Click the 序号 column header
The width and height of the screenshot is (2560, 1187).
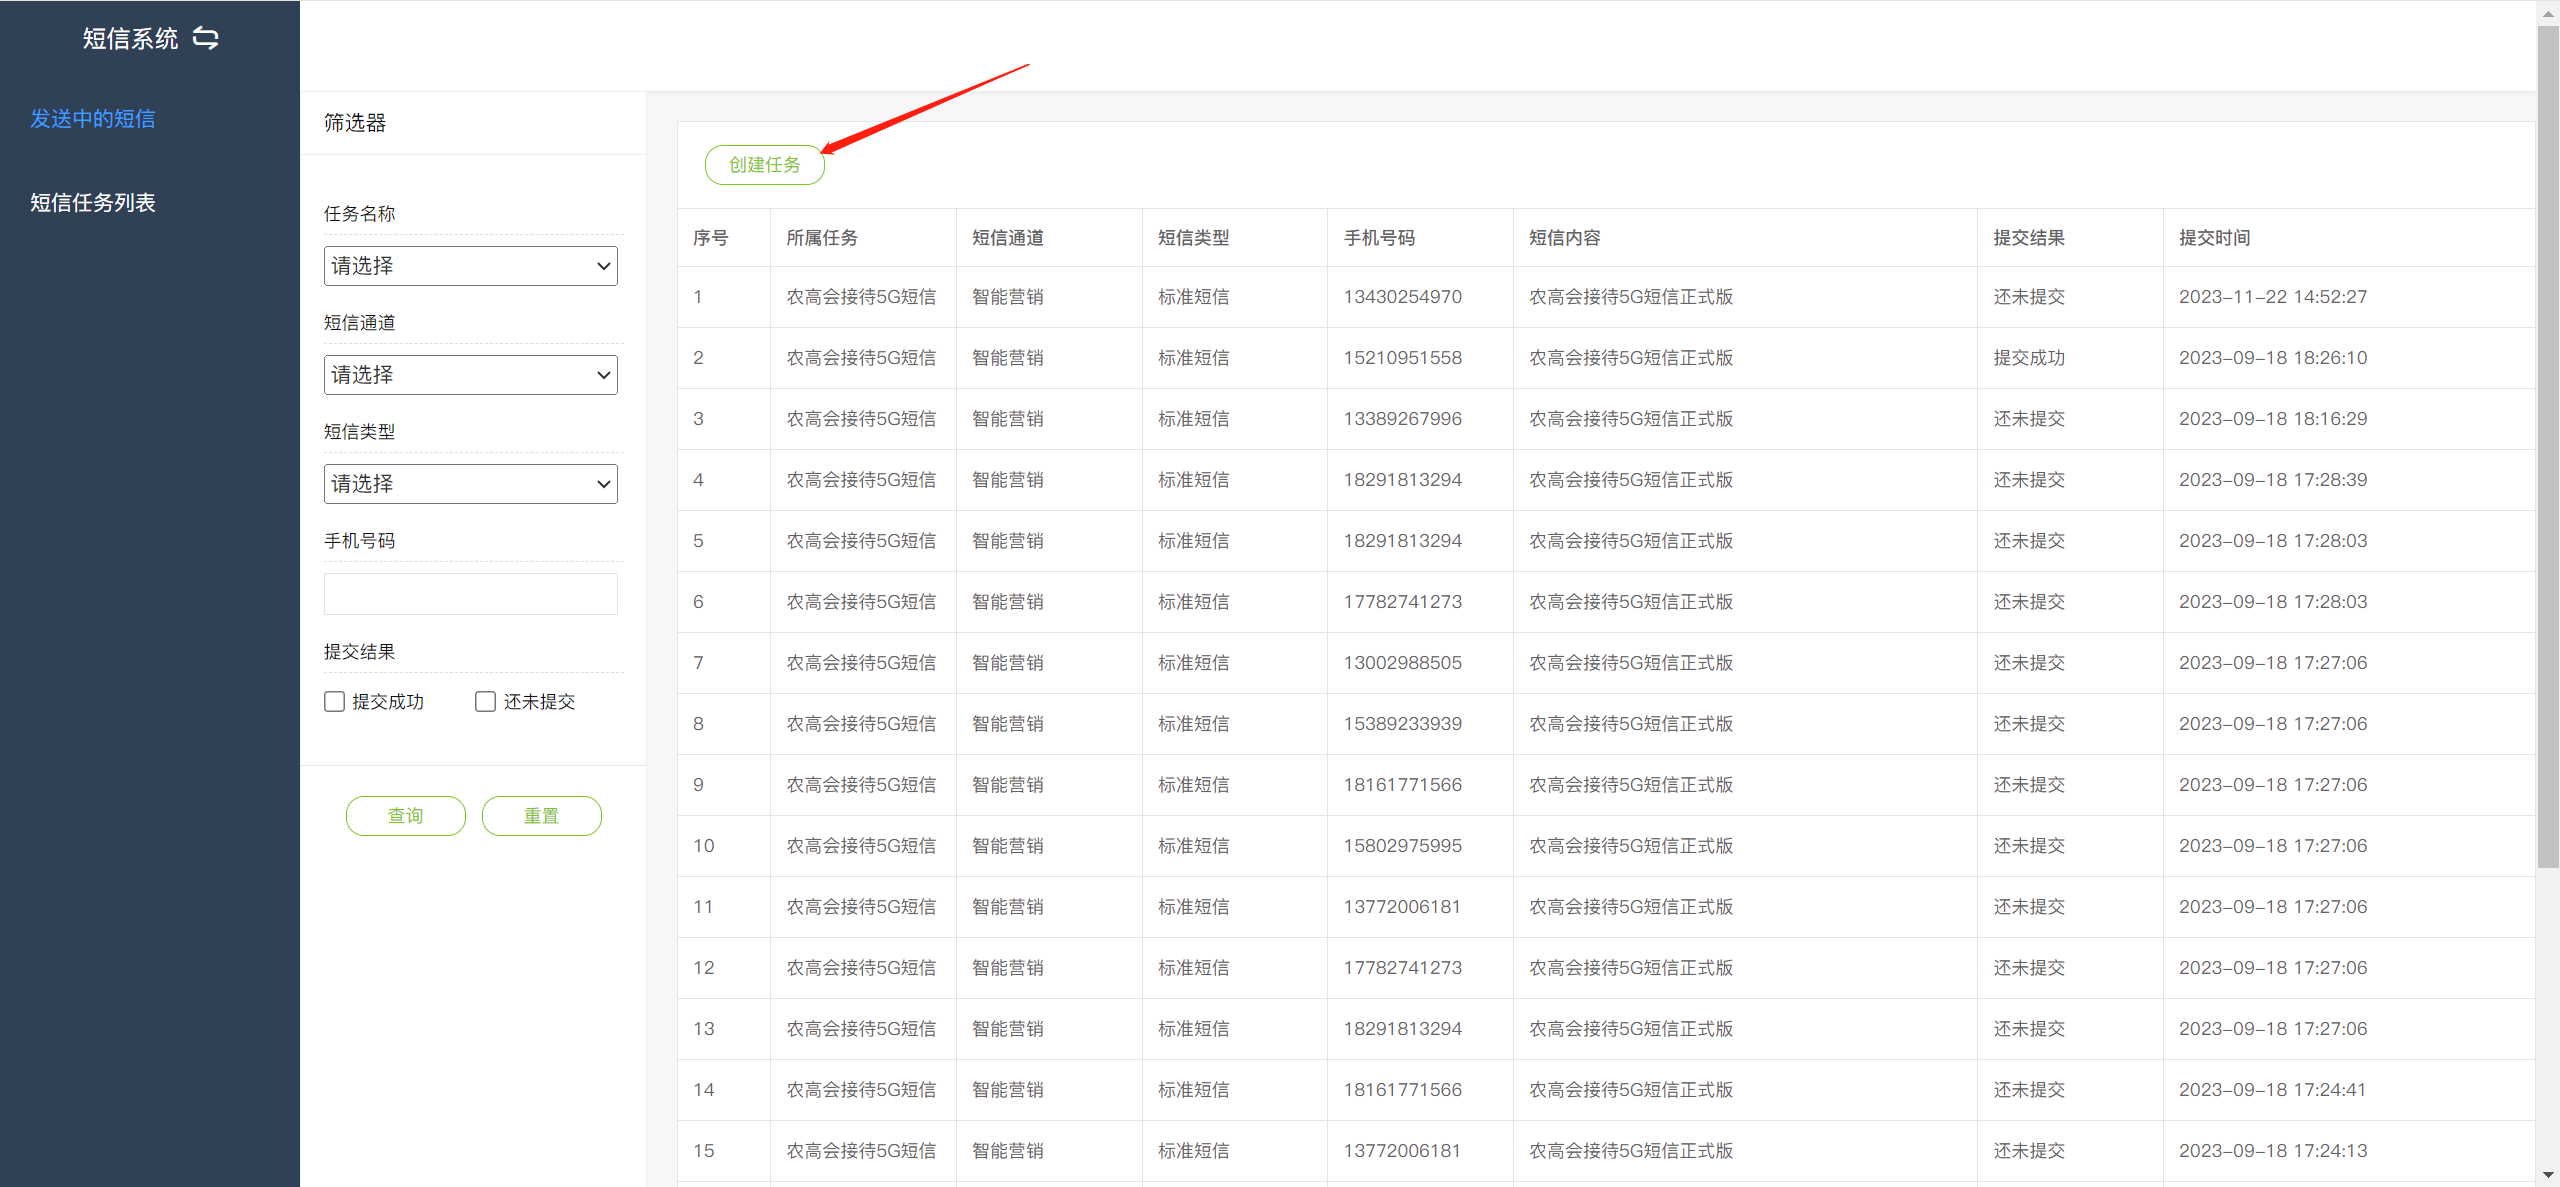[x=710, y=238]
